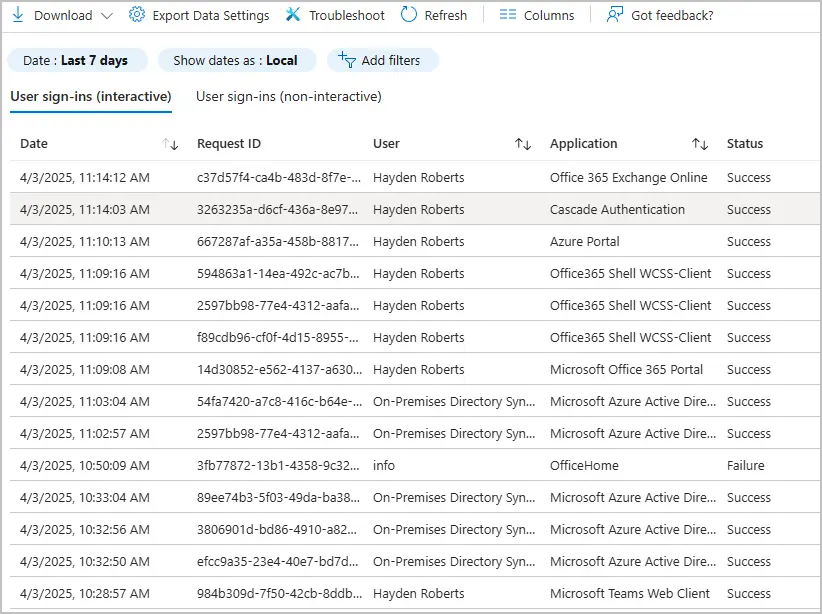Click the Got feedback person icon

614,15
